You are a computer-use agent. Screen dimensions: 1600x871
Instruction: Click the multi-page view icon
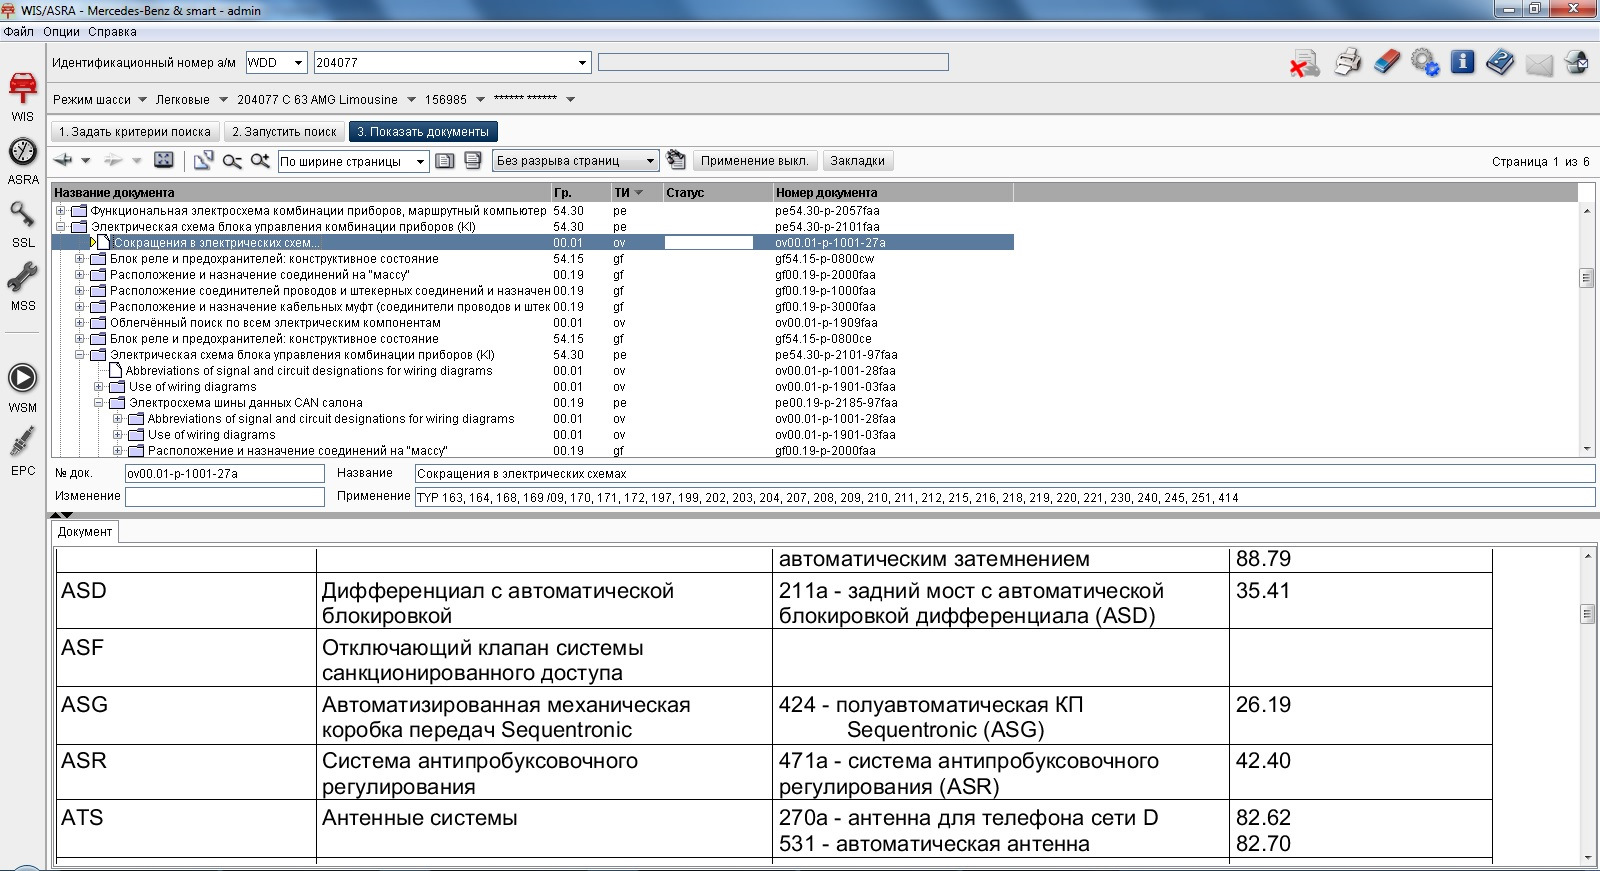tap(473, 160)
